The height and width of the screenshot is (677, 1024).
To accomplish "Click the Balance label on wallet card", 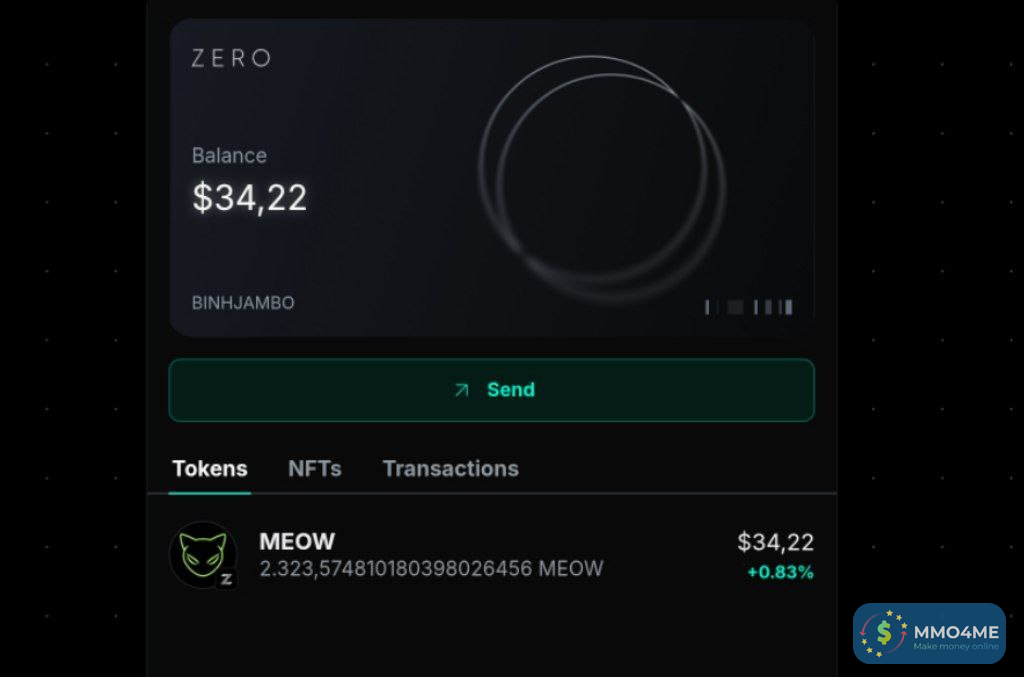I will (229, 156).
